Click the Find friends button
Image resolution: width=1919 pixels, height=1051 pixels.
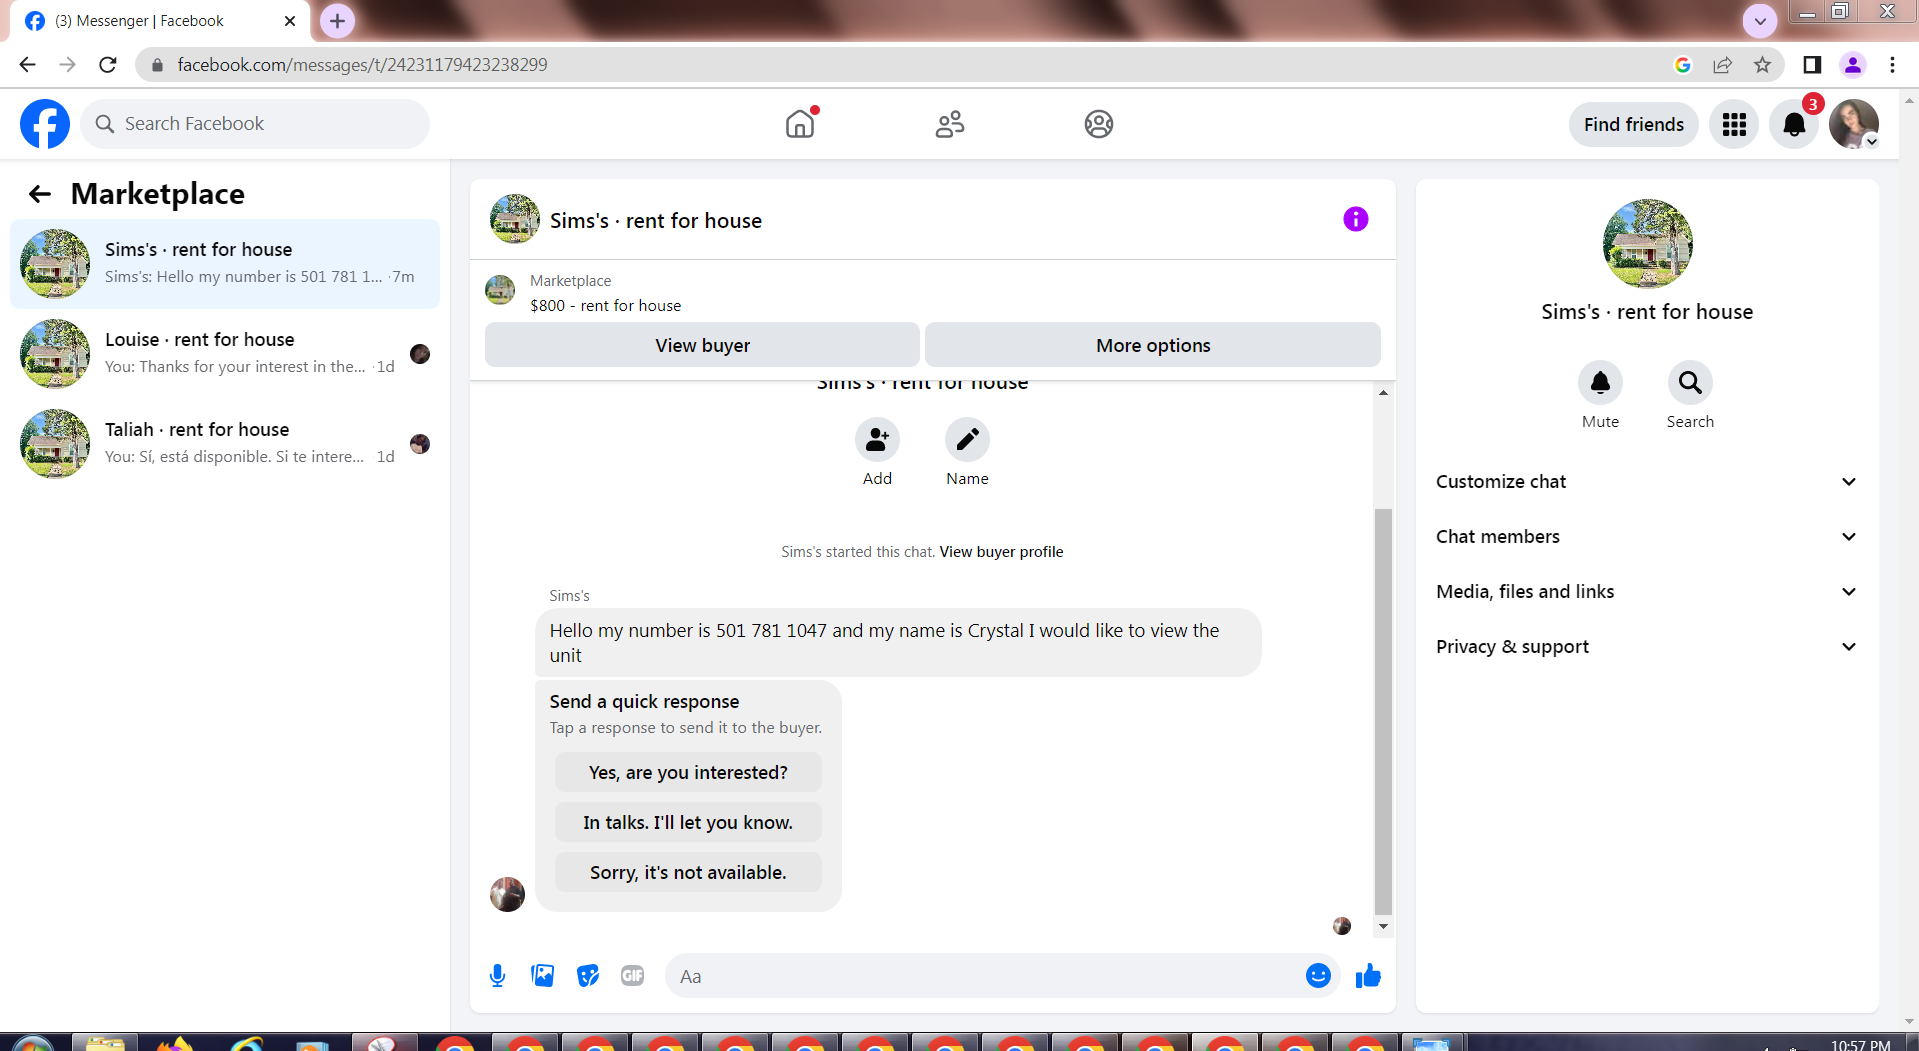pyautogui.click(x=1634, y=124)
